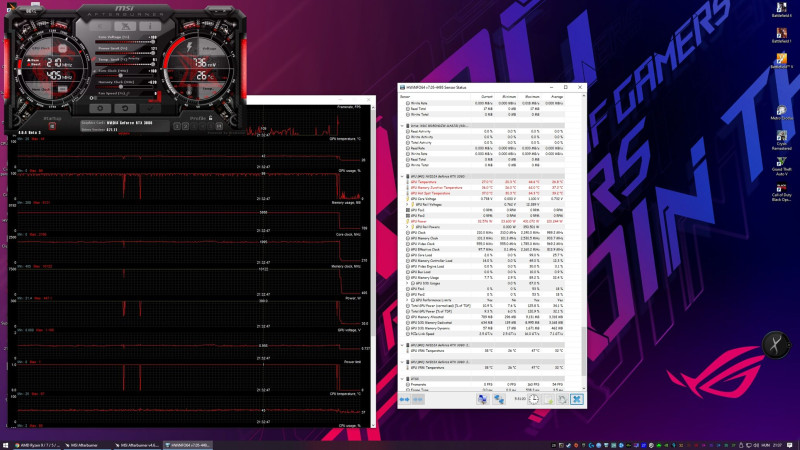
Task: Adjust the Memory Clock slider in Afterburner
Action: click(125, 86)
